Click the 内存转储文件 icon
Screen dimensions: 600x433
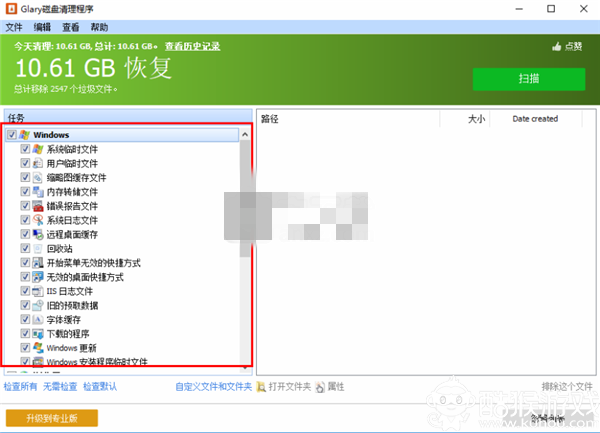(38, 192)
